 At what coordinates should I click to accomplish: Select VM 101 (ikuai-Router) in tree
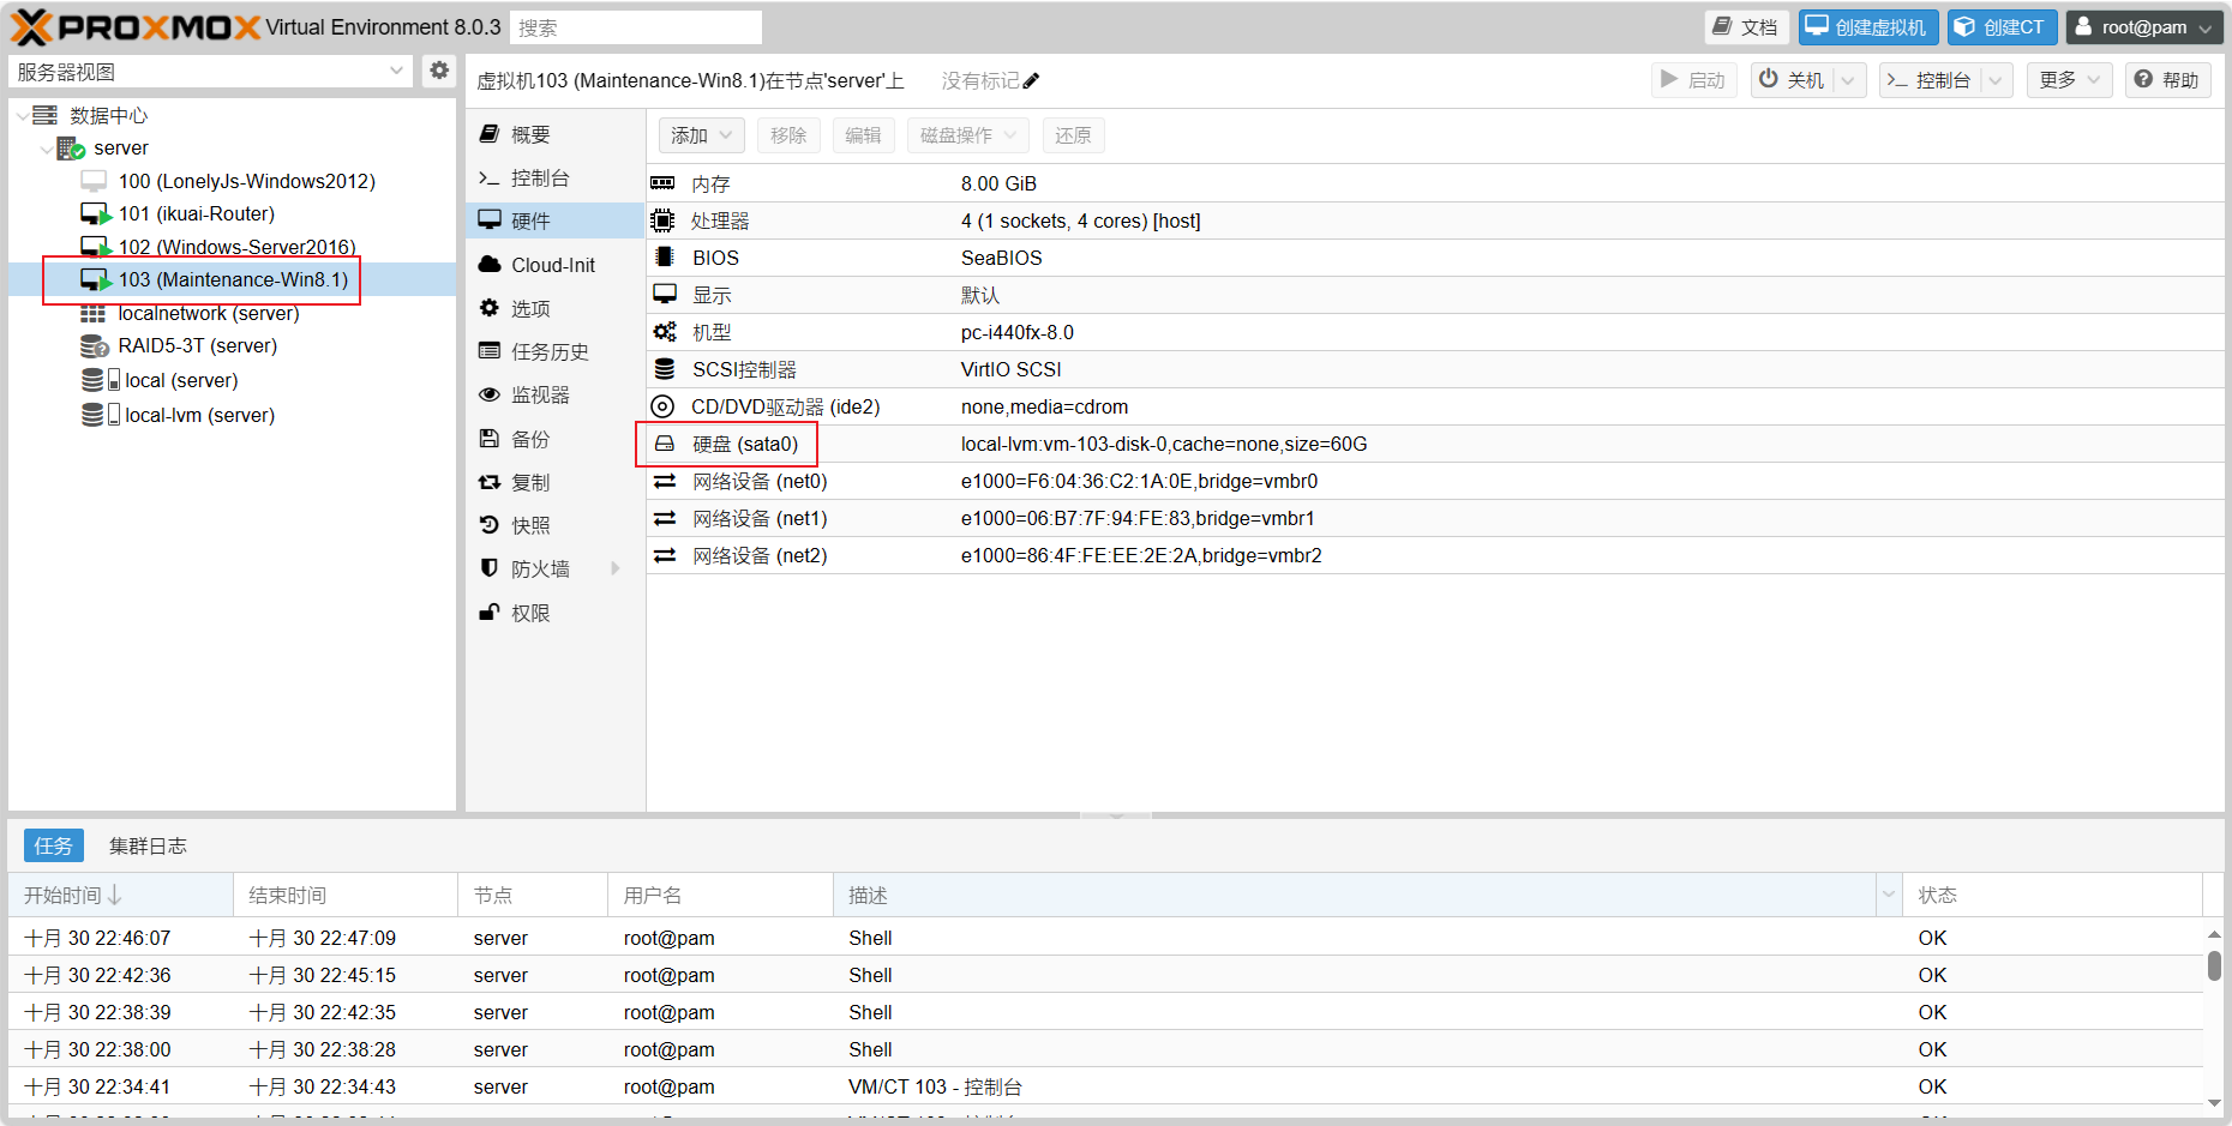[x=196, y=214]
